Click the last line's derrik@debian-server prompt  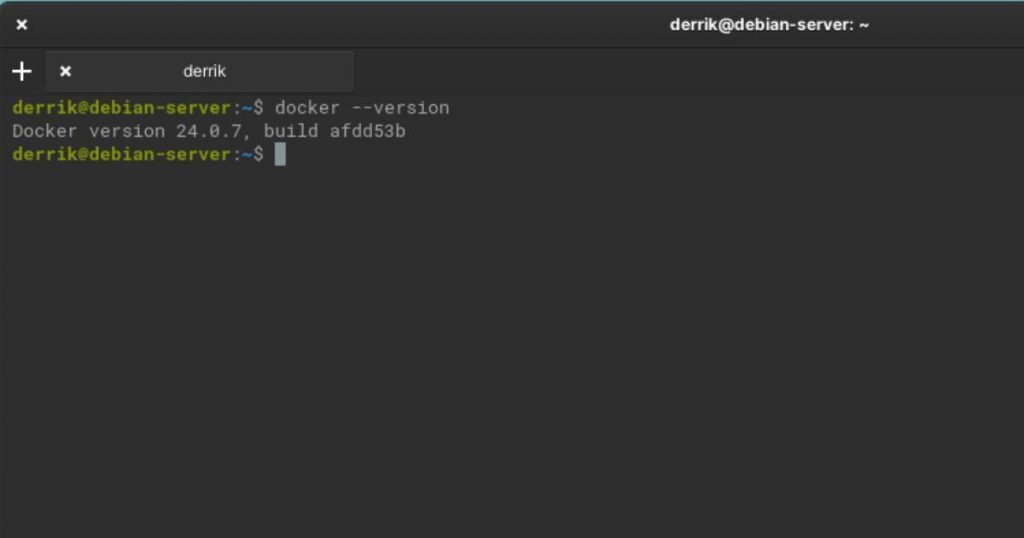click(x=122, y=155)
